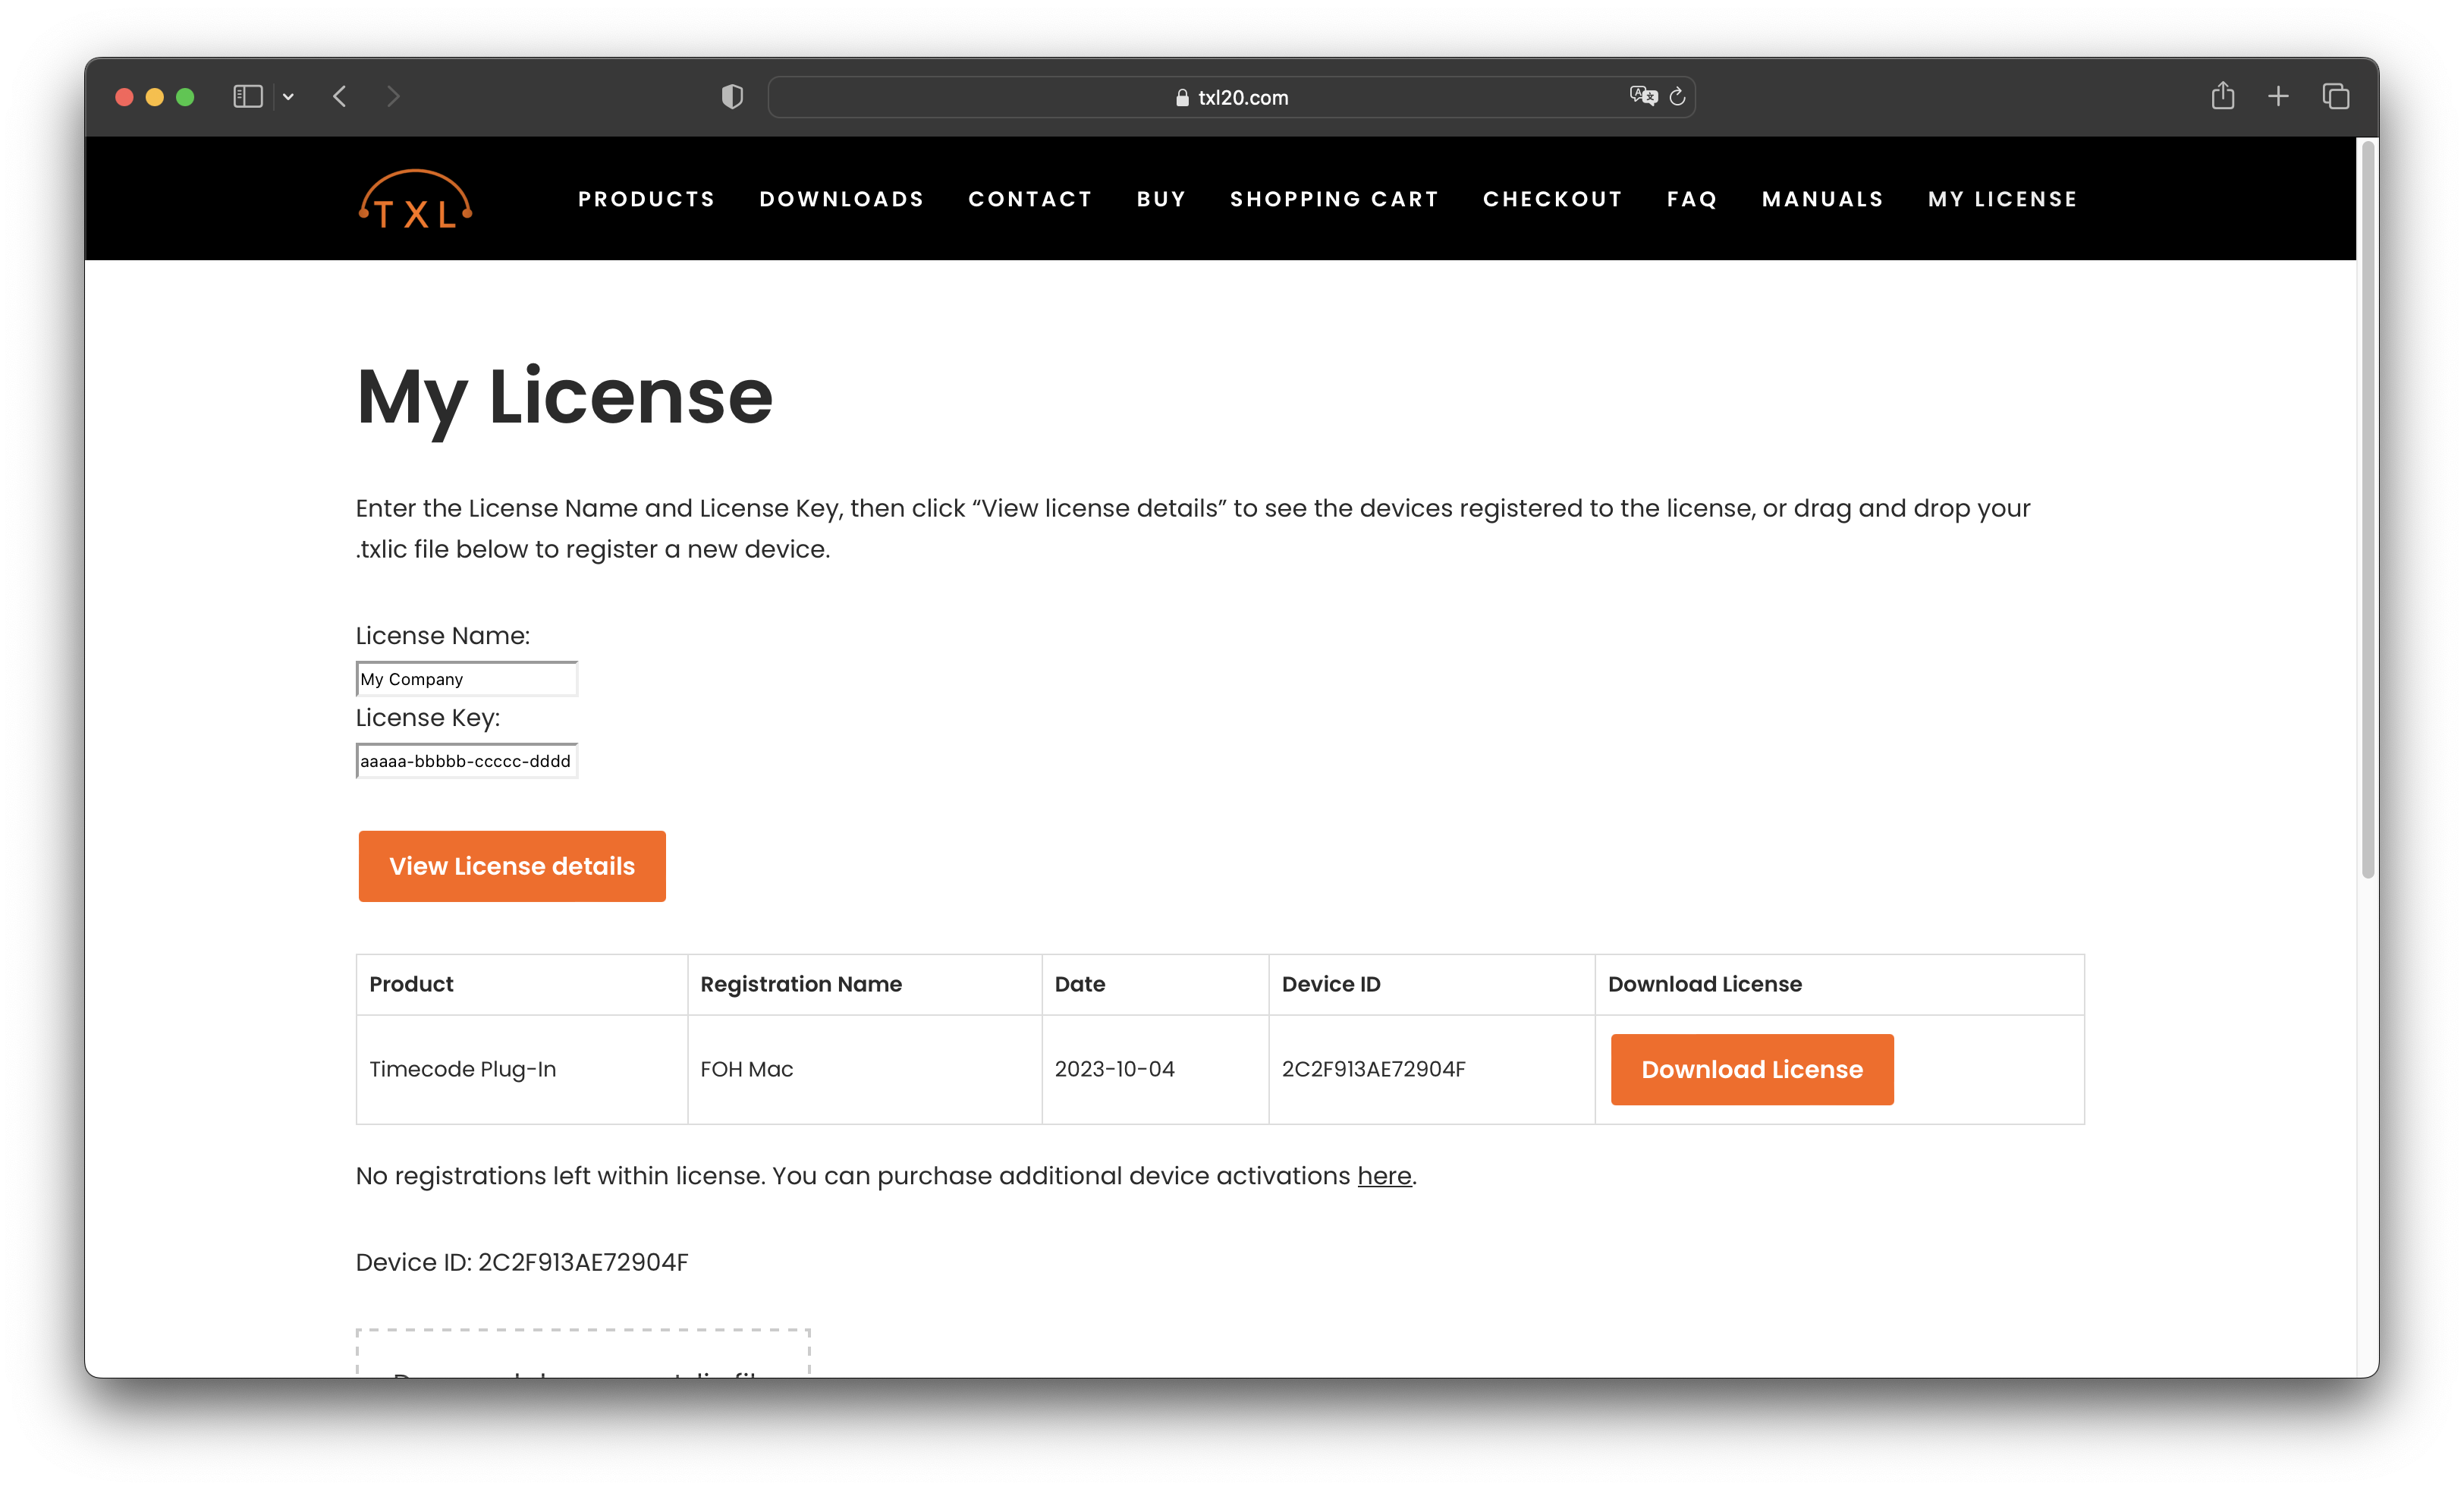Click the TXL logo icon
This screenshot has height=1490, width=2464.
click(415, 199)
